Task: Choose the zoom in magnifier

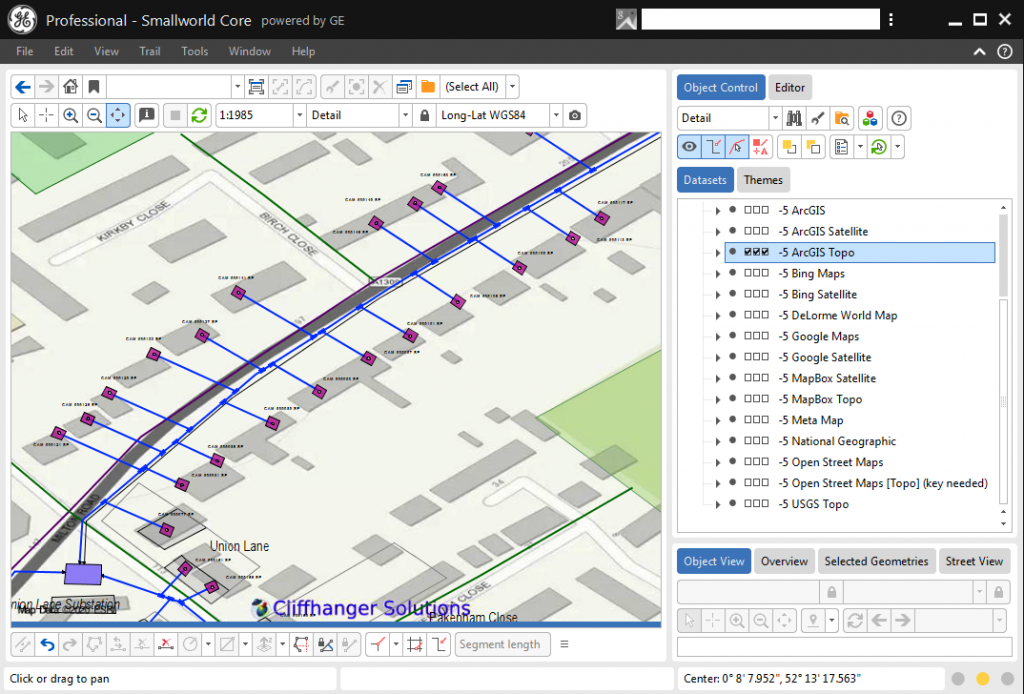Action: click(71, 116)
